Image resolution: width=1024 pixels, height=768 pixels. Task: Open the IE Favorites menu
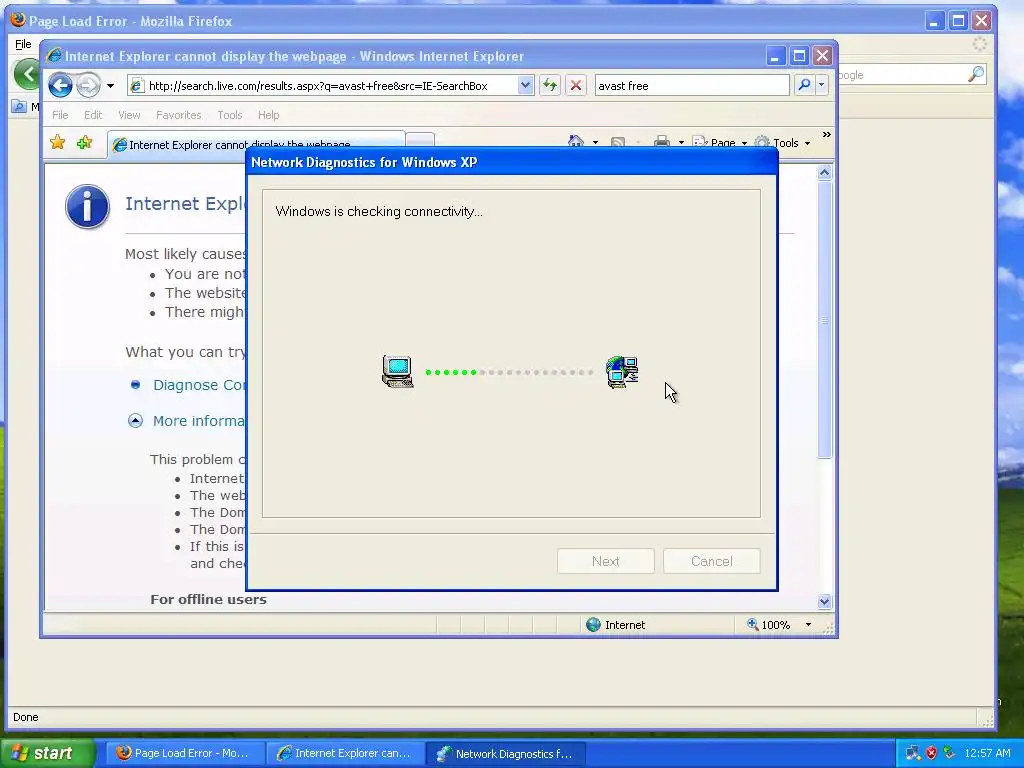(178, 115)
